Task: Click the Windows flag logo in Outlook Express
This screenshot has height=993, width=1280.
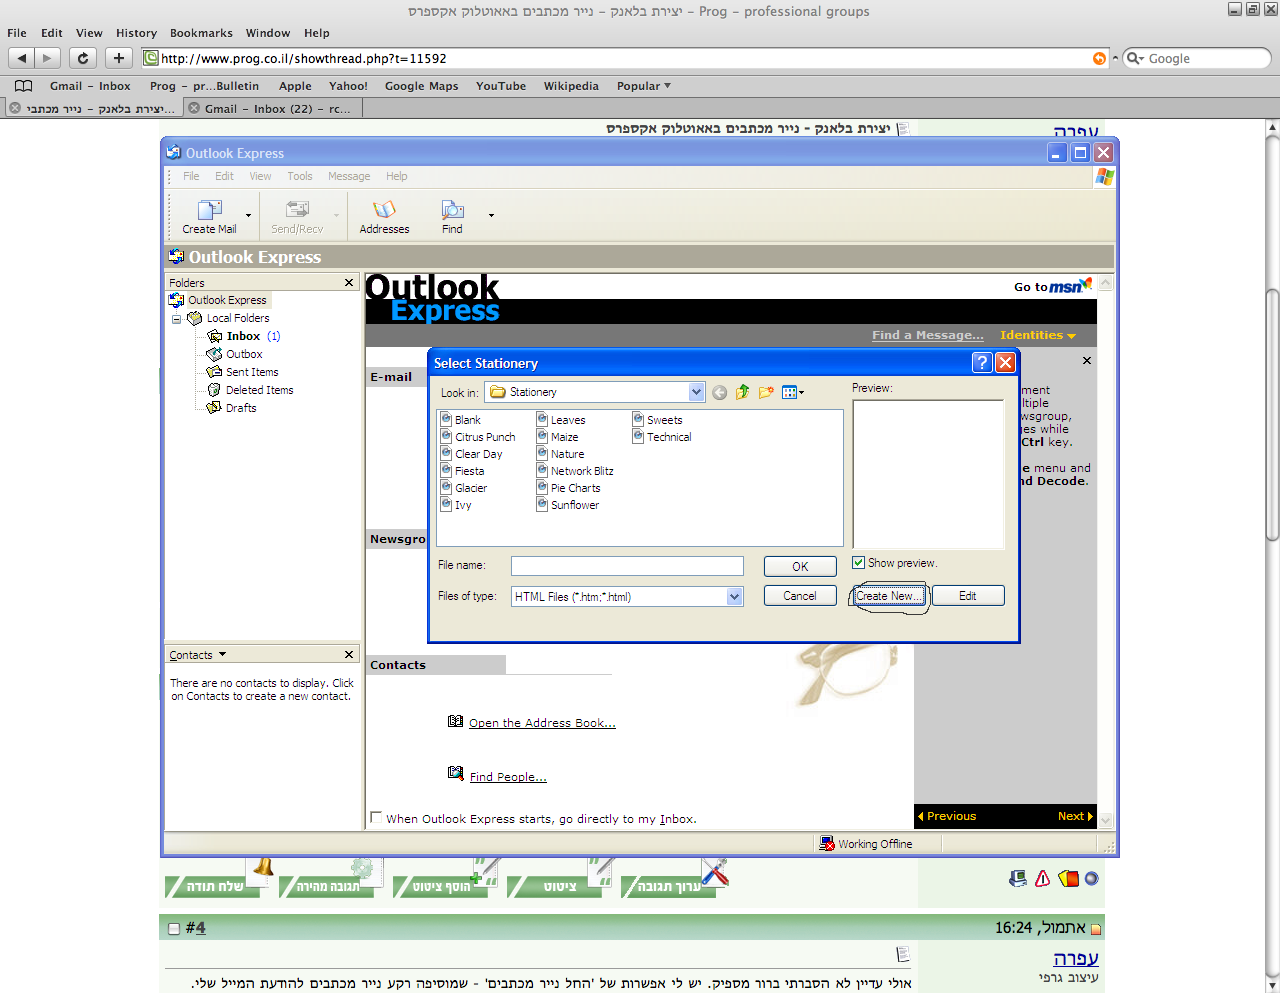Action: [x=1104, y=176]
